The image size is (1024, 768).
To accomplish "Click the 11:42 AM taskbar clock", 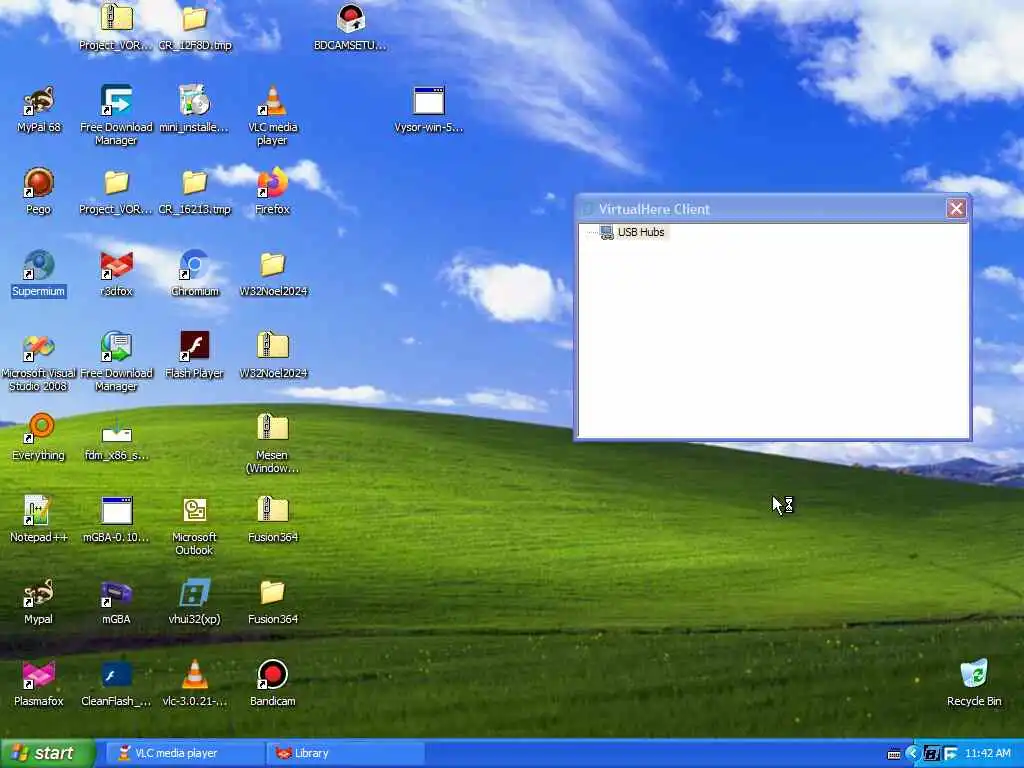I will pos(987,754).
